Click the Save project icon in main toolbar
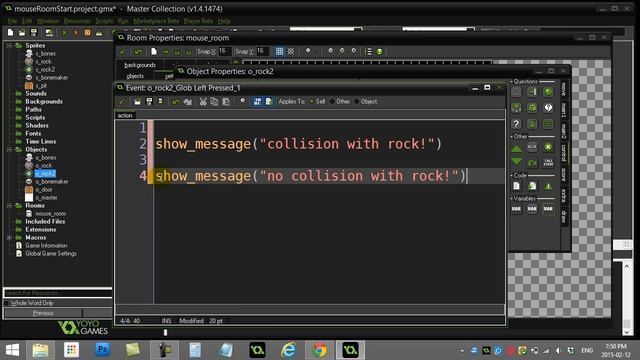The width and height of the screenshot is (640, 360). click(34, 33)
